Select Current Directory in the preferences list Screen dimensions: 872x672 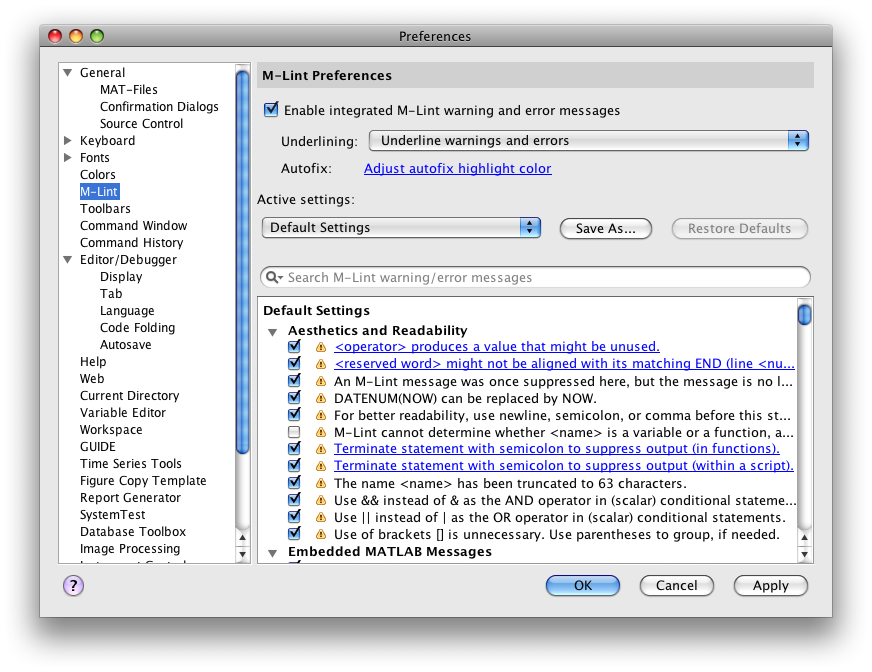point(129,396)
